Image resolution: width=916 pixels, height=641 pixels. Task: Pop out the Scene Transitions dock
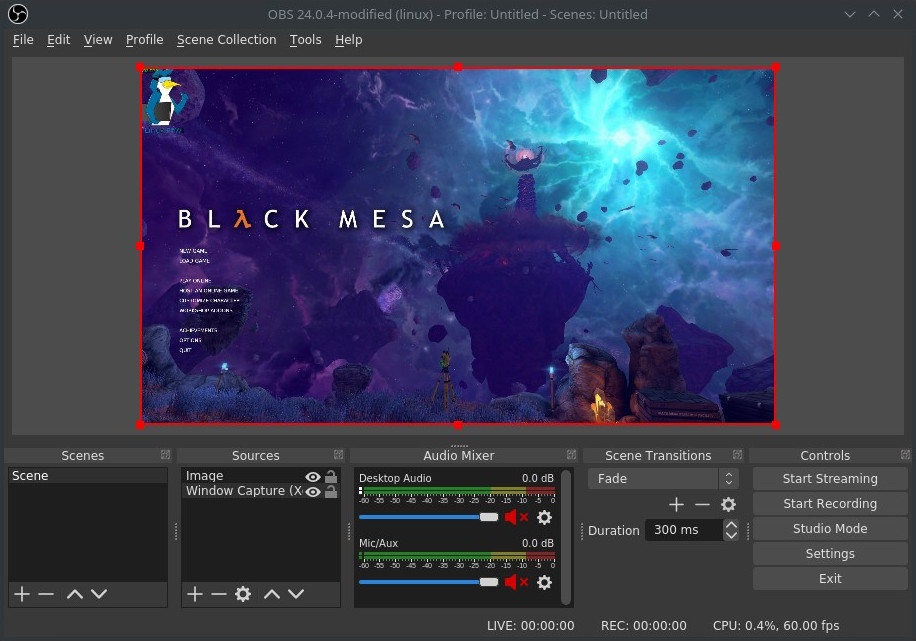tap(738, 455)
